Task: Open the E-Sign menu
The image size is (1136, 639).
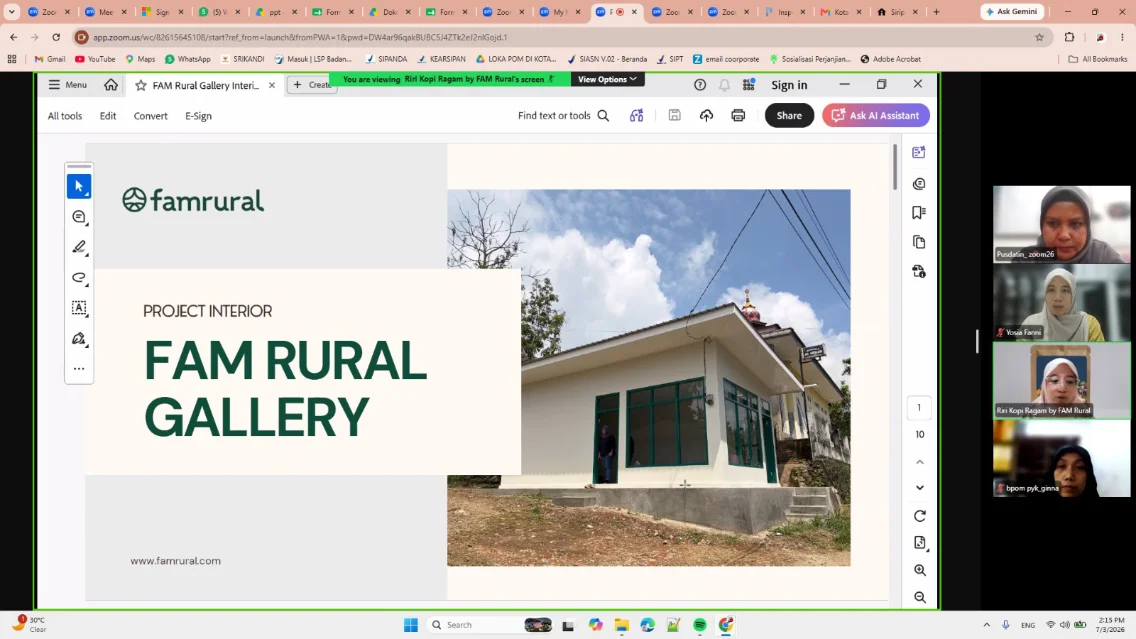Action: [x=199, y=116]
